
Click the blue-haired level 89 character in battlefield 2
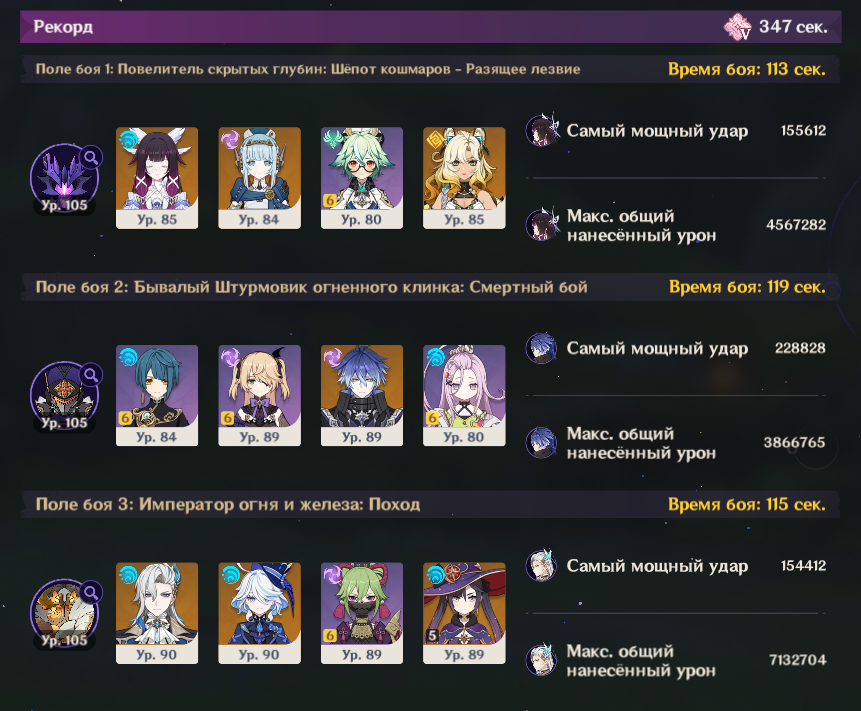[362, 395]
